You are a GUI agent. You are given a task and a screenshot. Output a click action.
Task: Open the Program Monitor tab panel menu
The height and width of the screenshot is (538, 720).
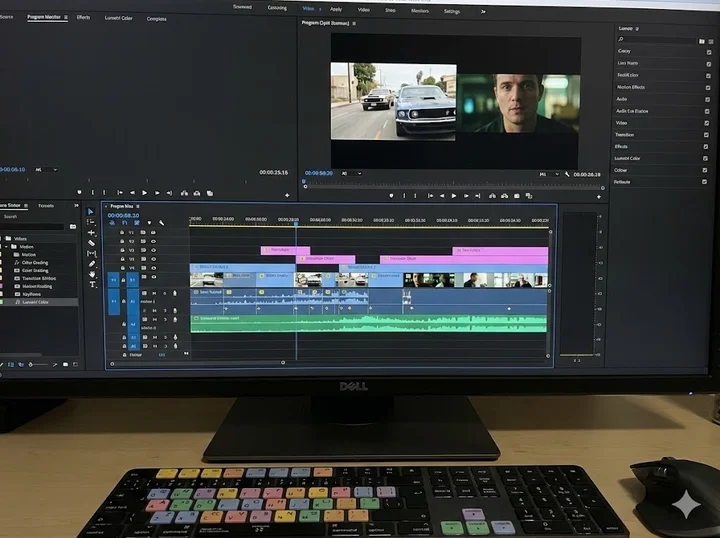point(66,17)
